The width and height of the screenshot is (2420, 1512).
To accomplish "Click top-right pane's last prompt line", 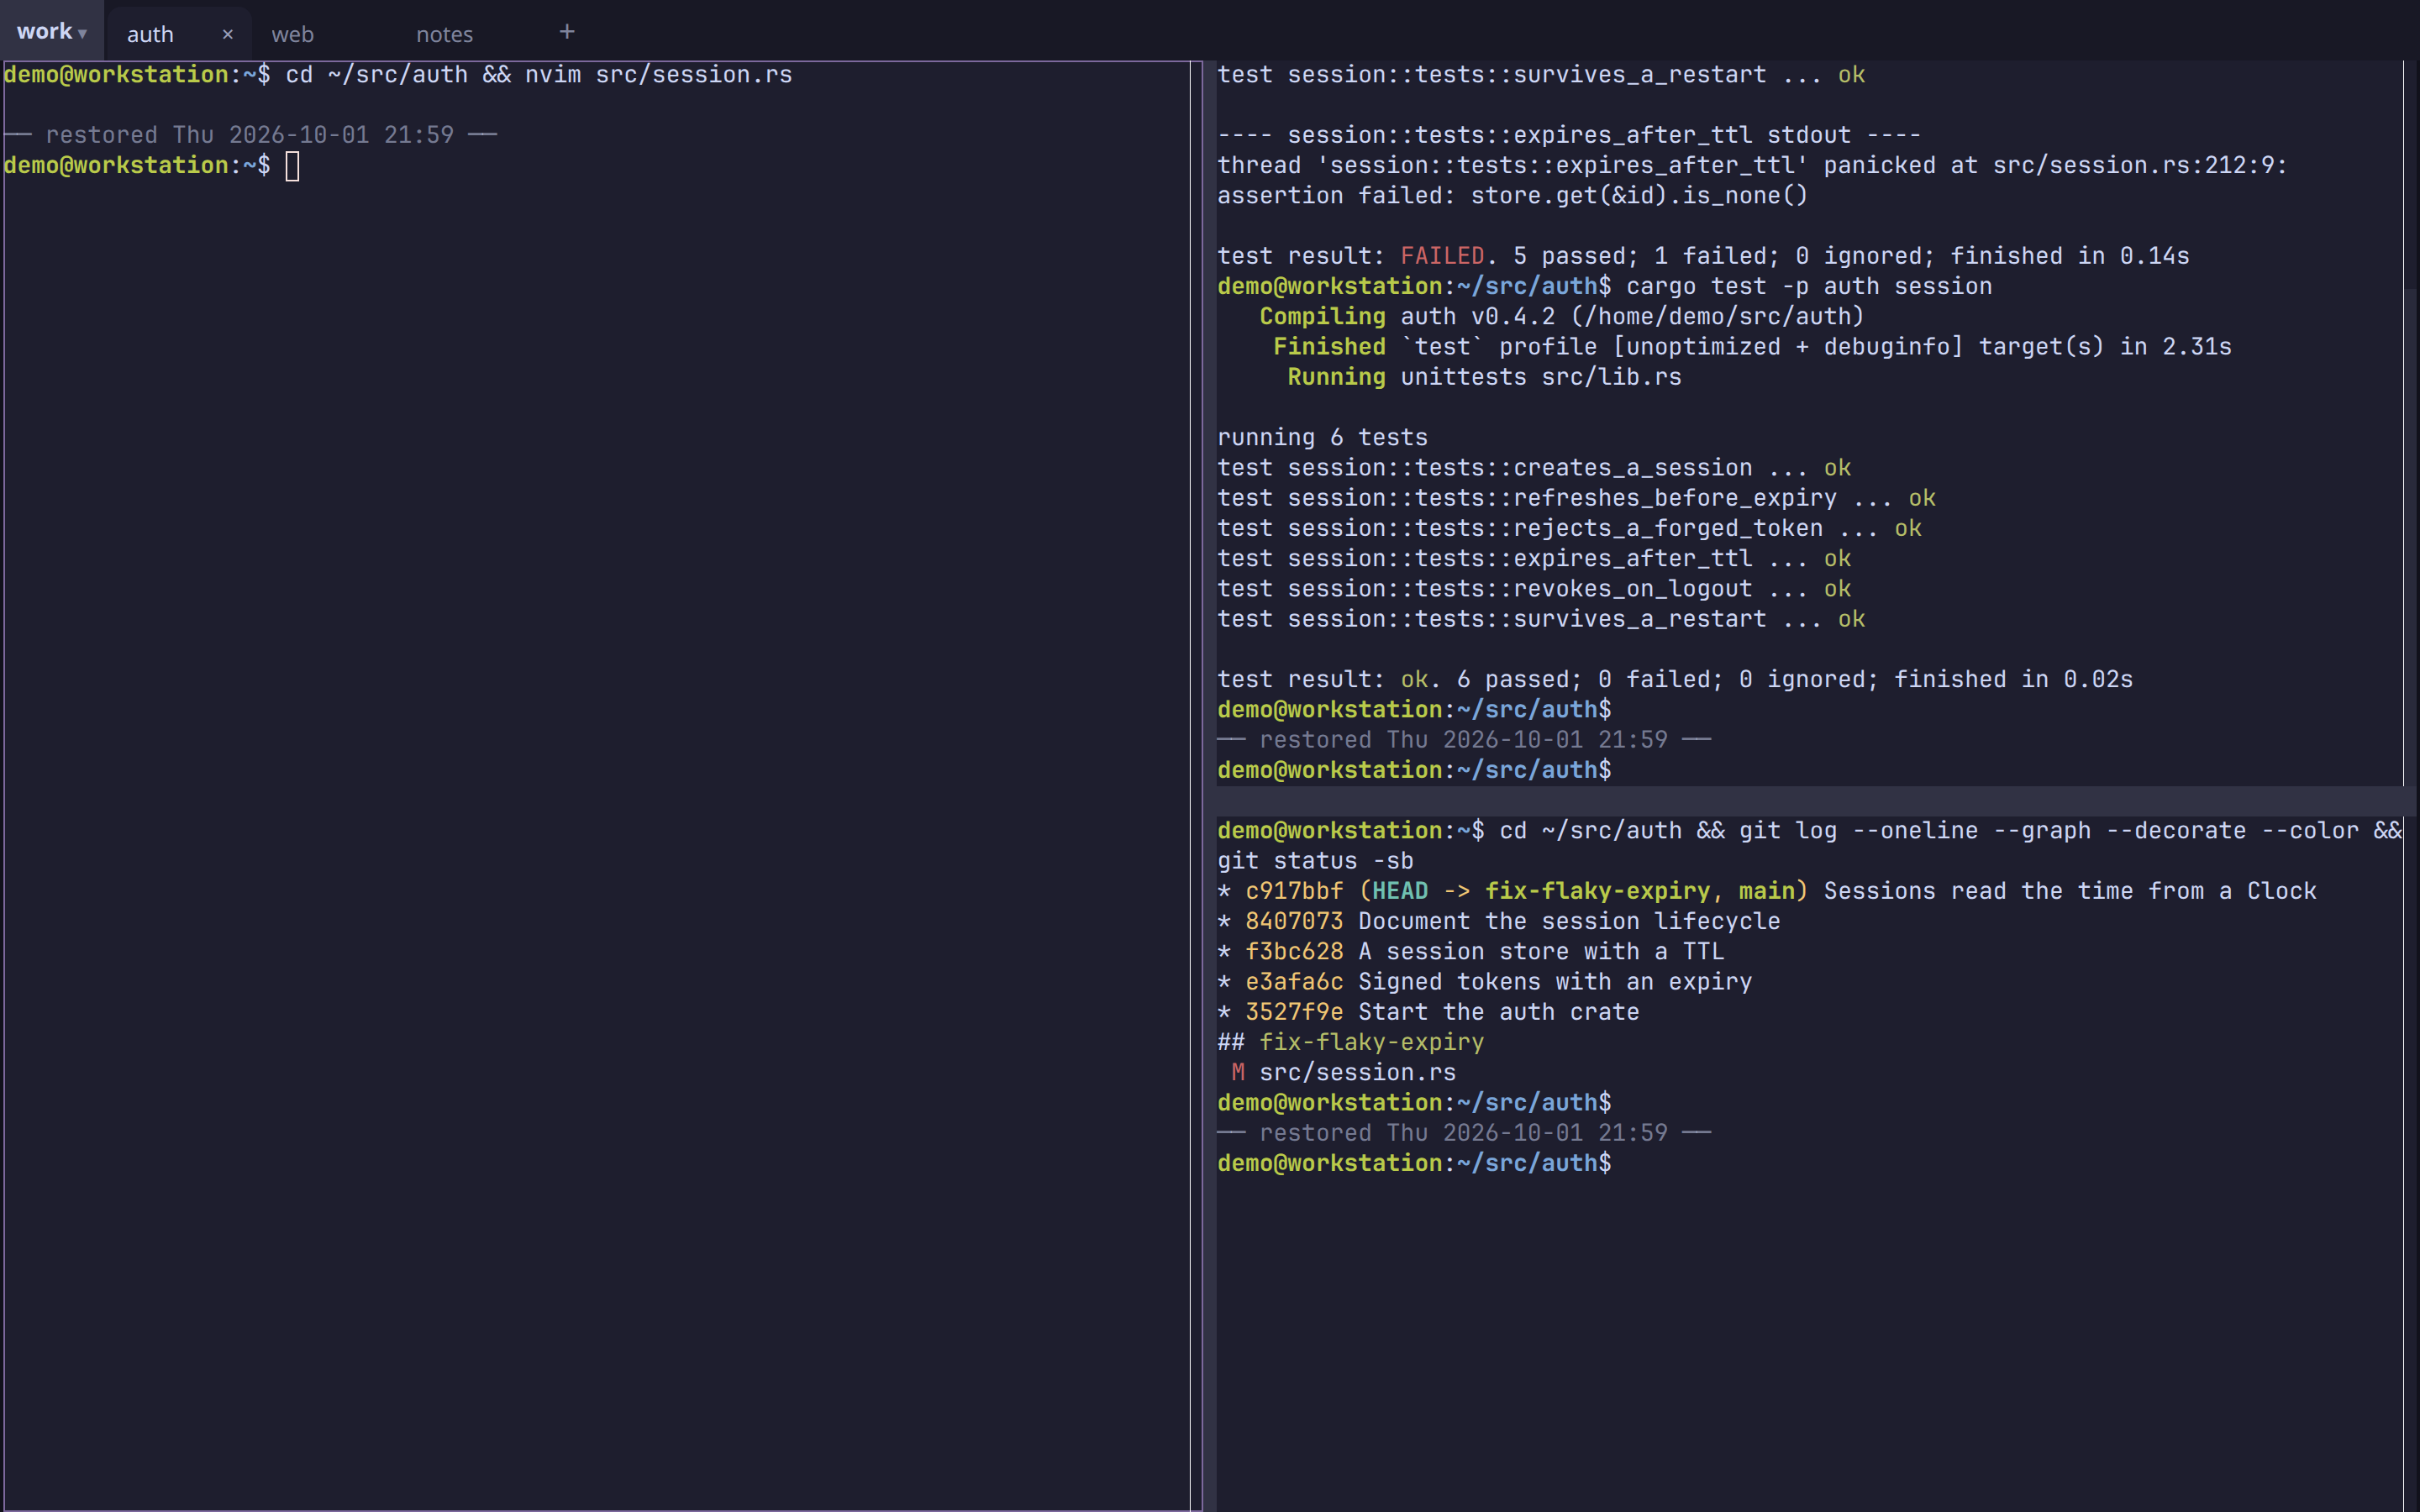I will click(1414, 770).
